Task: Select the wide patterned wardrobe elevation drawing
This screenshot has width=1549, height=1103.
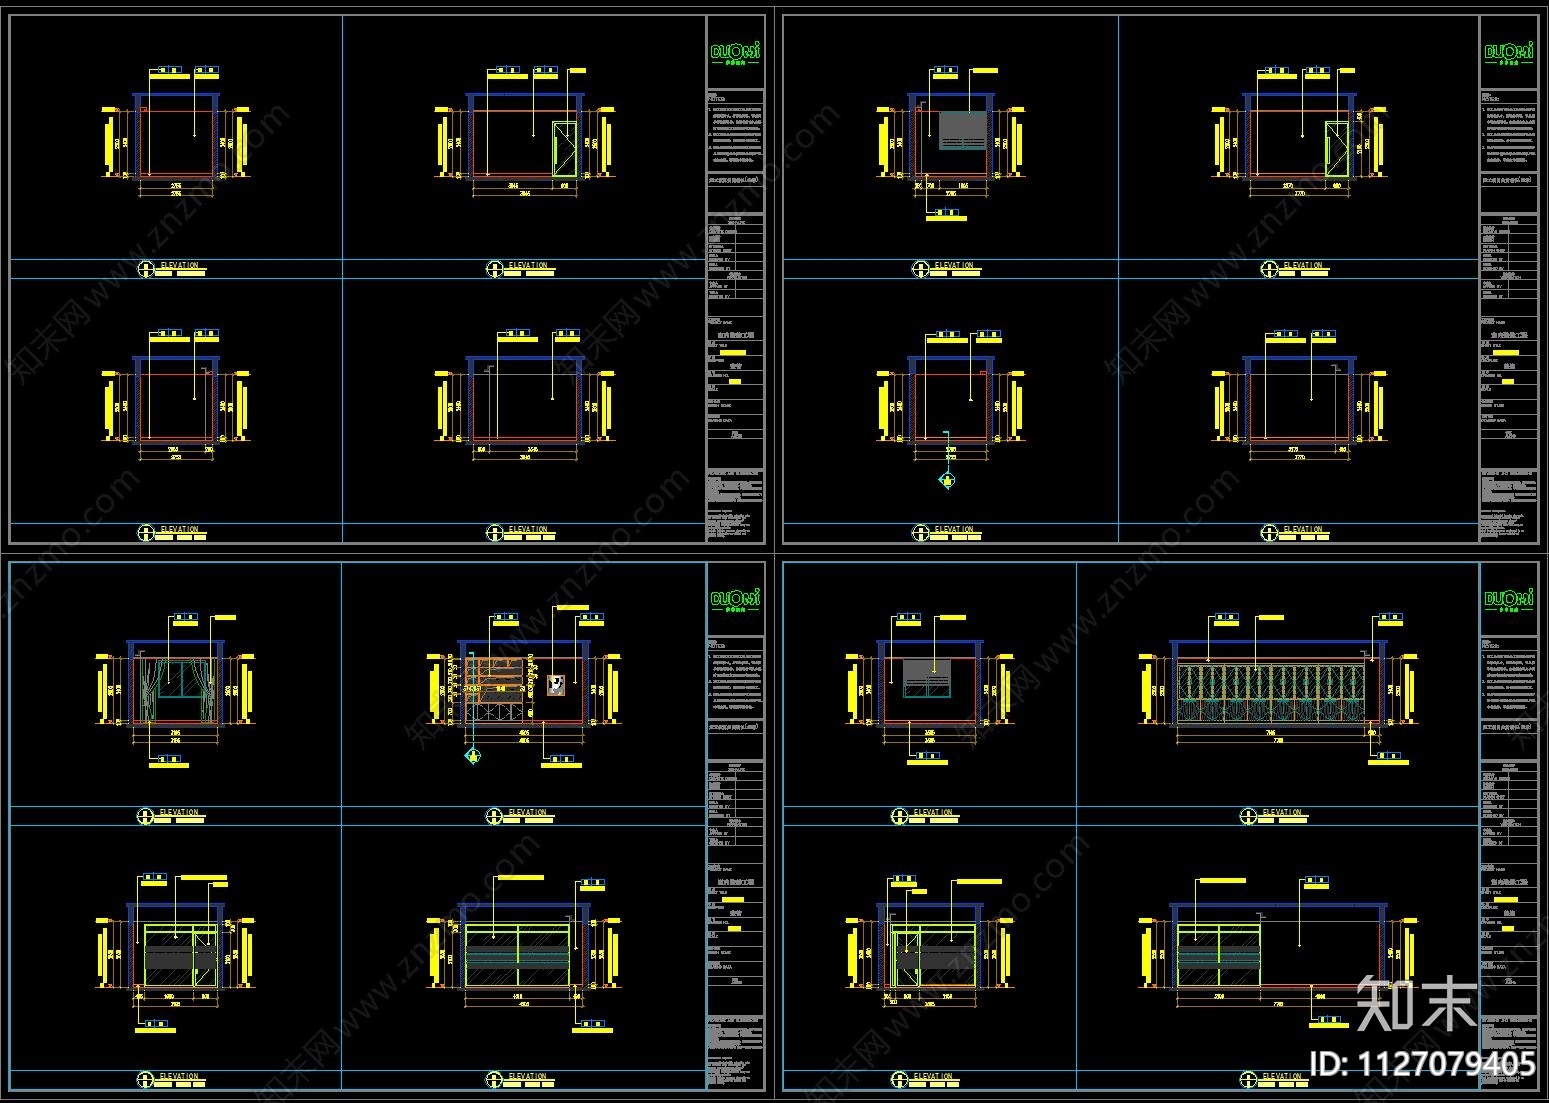Action: click(1278, 688)
